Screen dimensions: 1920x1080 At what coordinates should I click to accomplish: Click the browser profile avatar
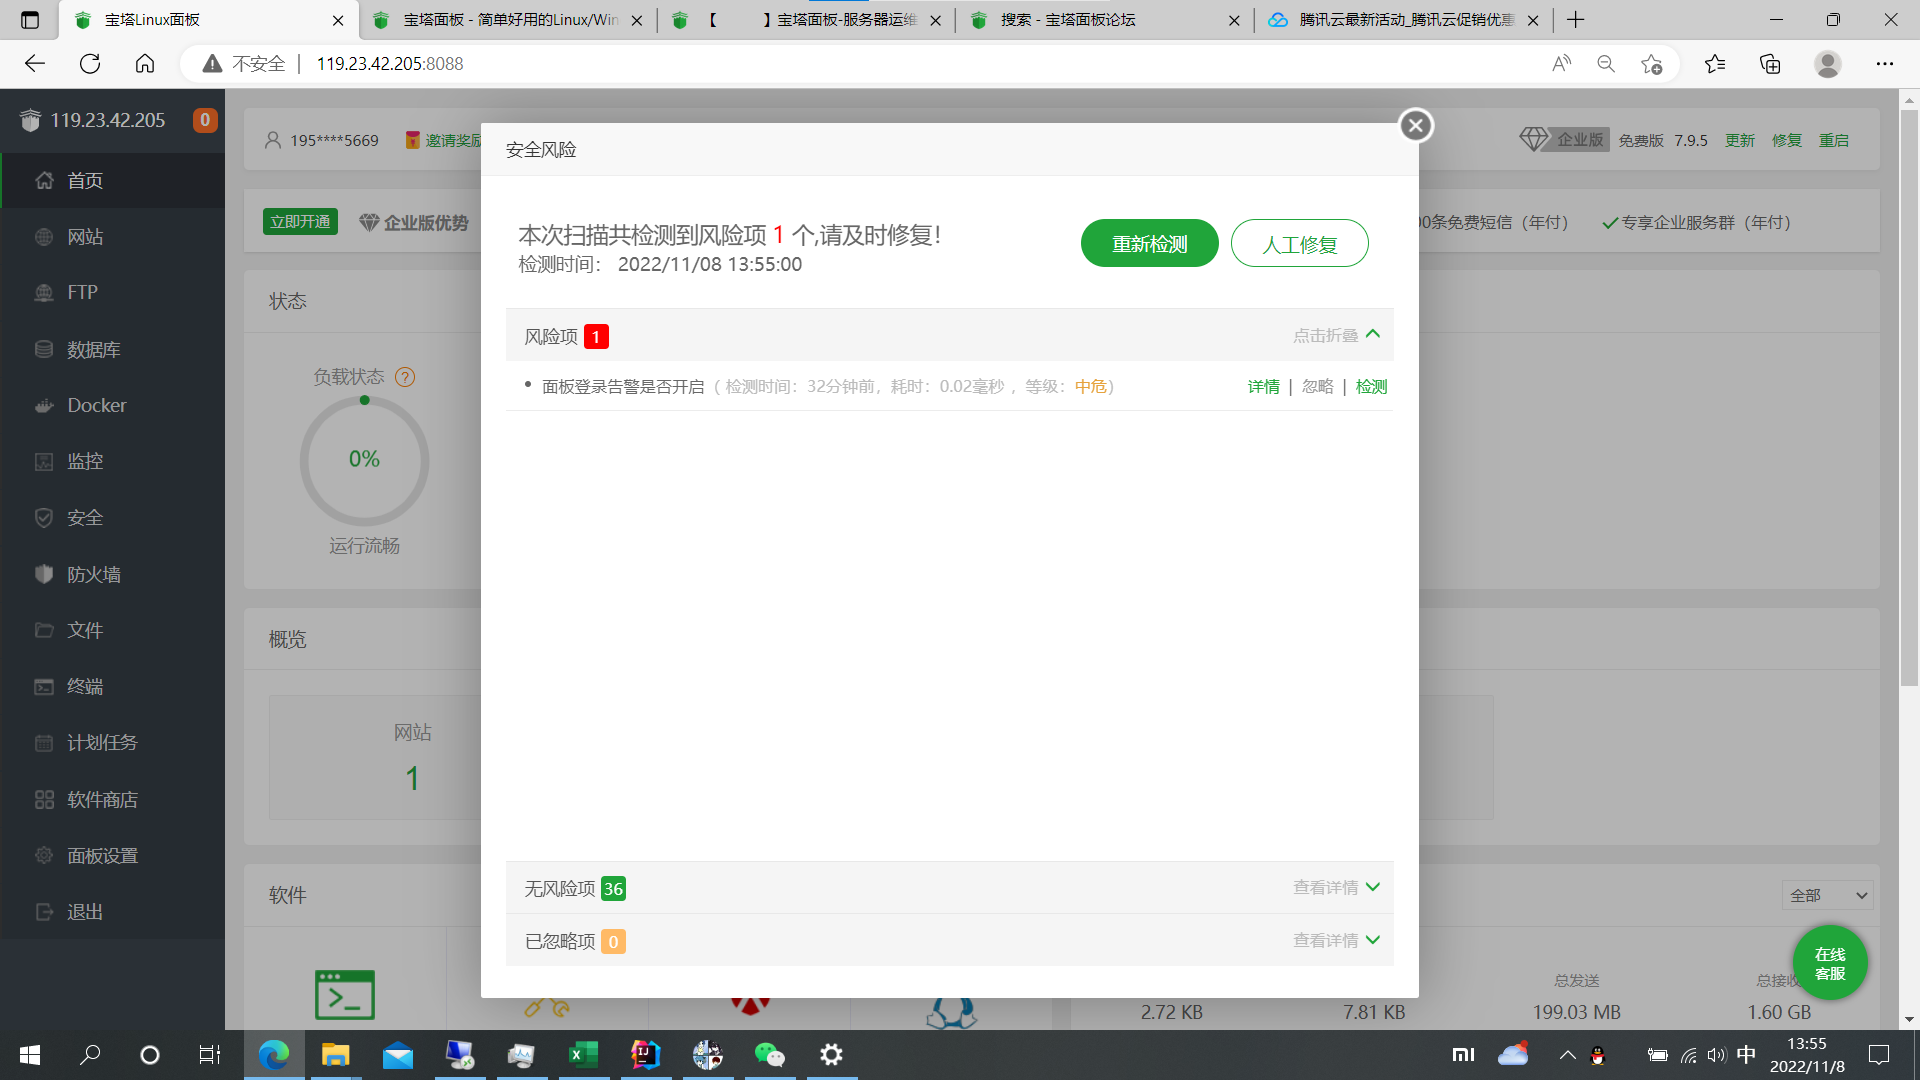[x=1828, y=64]
